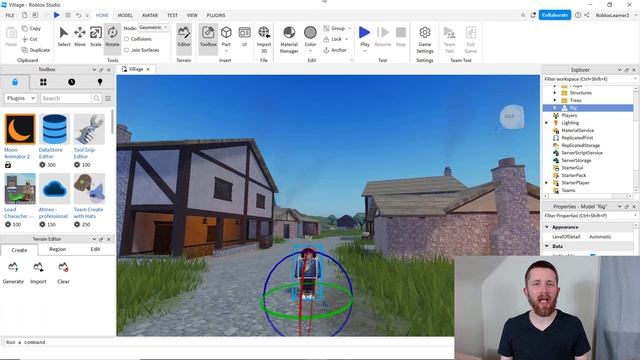
Task: Switch to the AVATAR ribbon tab
Action: coord(150,15)
